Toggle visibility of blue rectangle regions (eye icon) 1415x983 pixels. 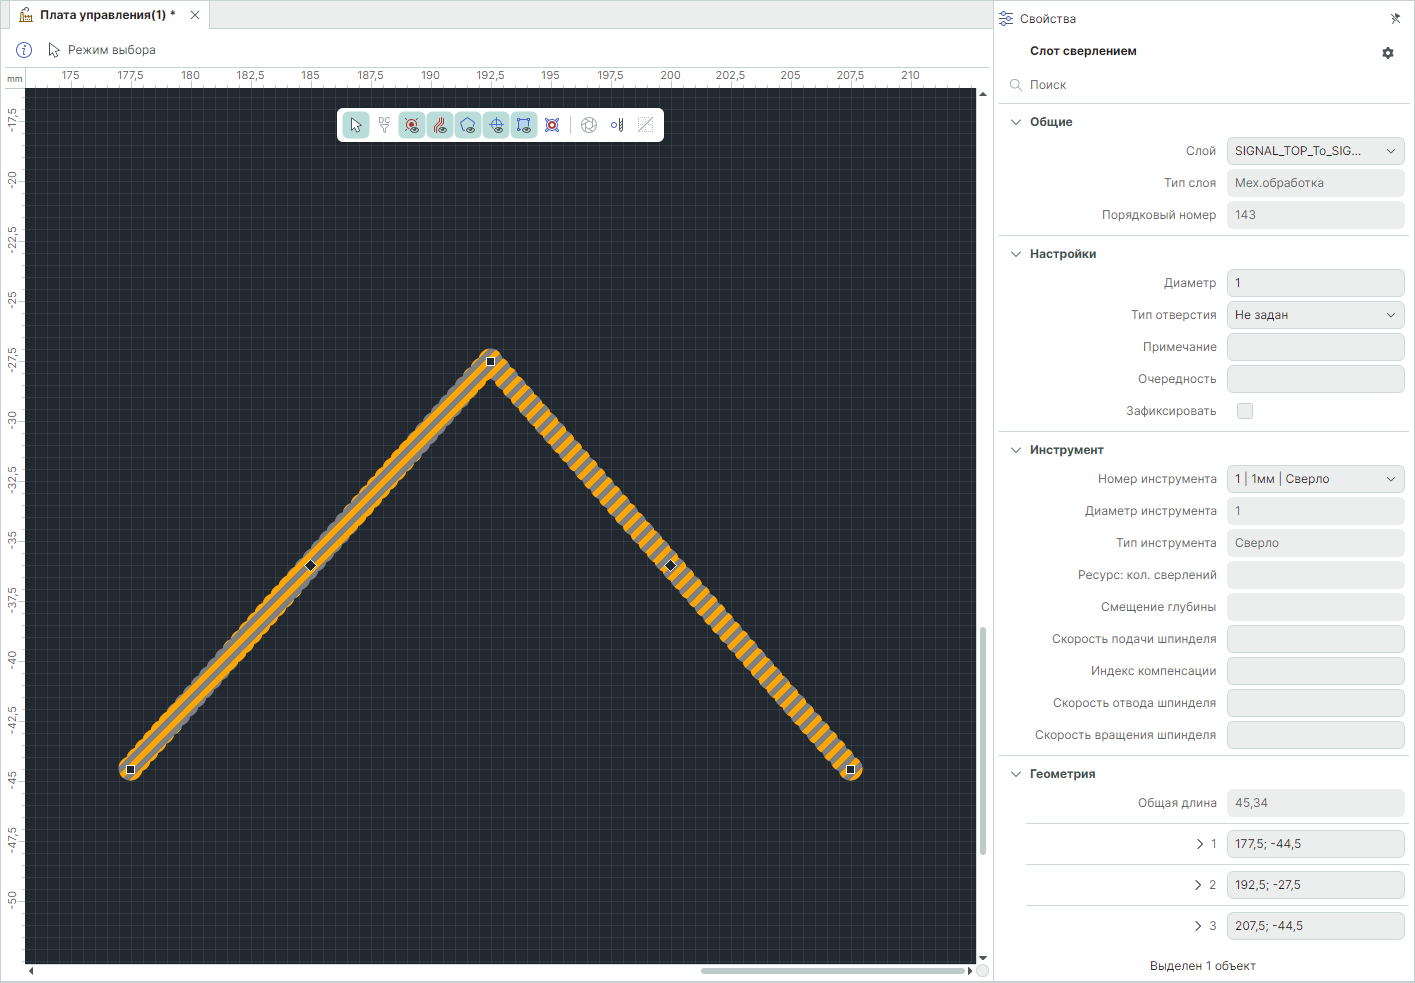click(524, 125)
